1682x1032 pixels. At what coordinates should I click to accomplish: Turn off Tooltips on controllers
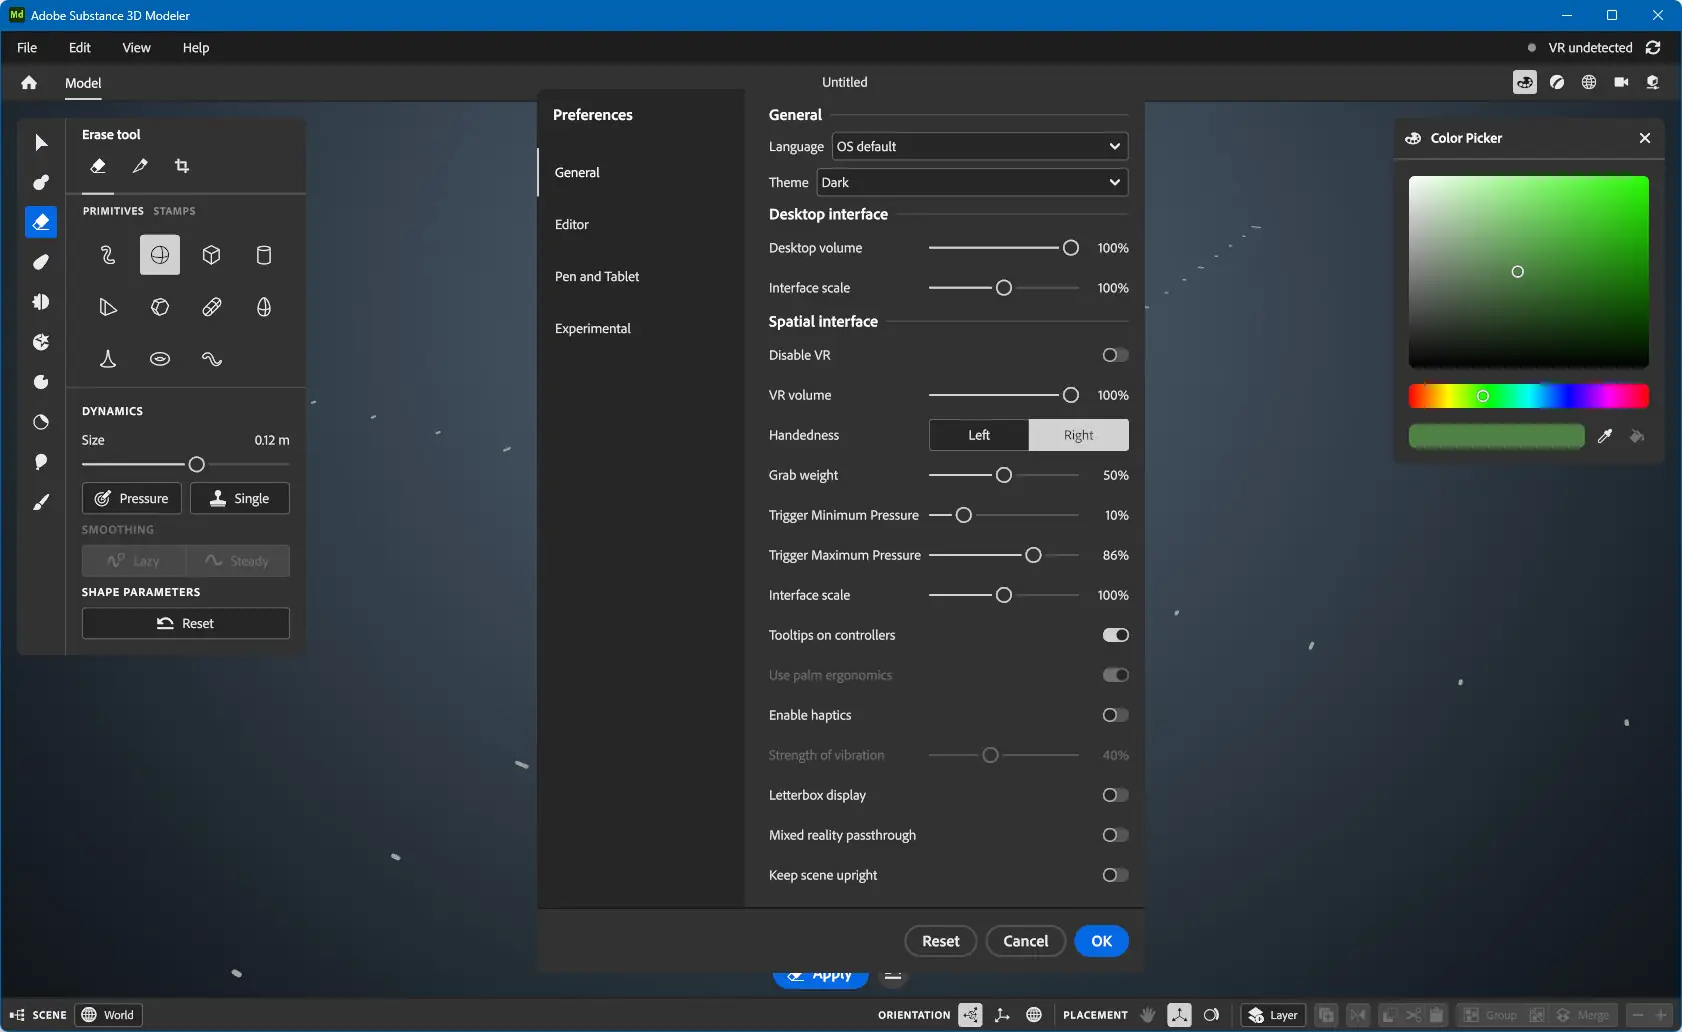[1115, 635]
